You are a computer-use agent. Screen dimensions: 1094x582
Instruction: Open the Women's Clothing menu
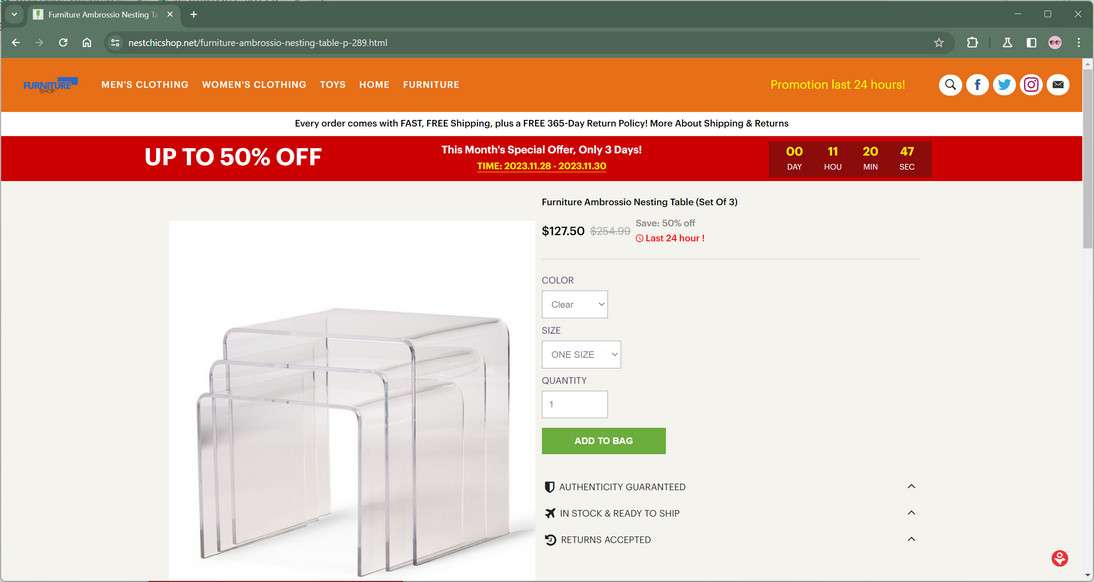[x=254, y=84]
